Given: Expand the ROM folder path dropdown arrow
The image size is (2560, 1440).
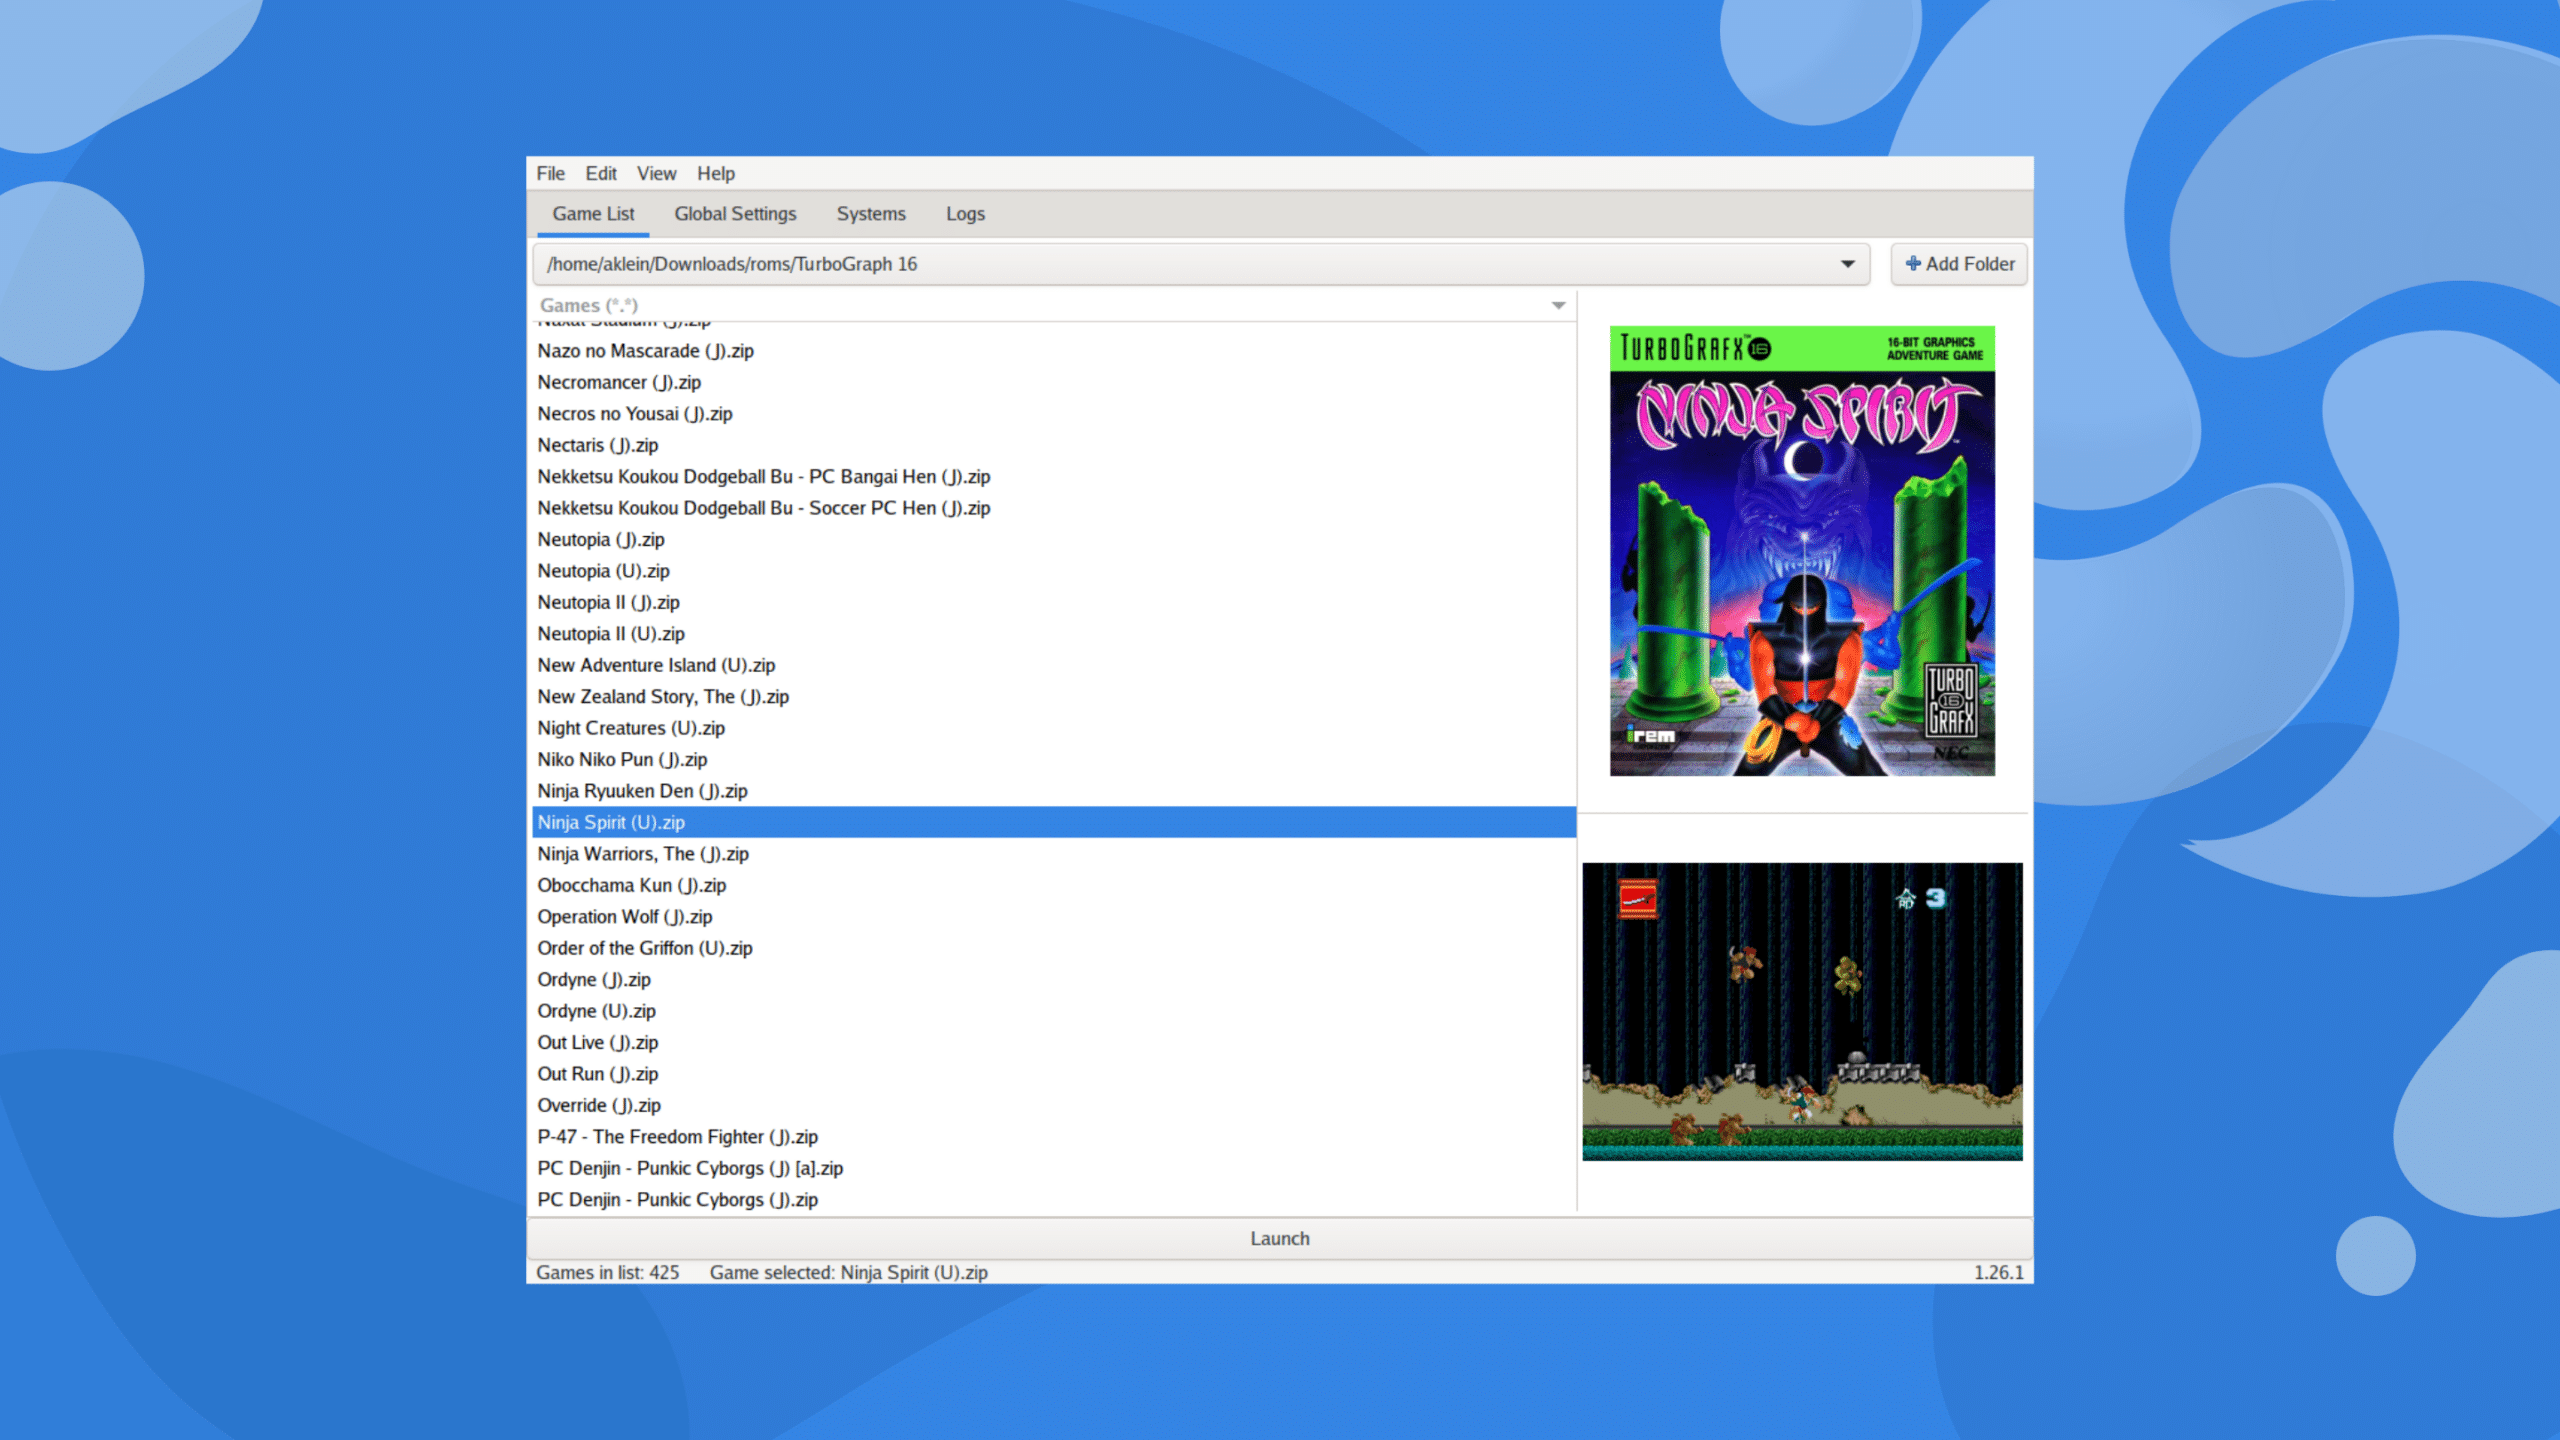Looking at the screenshot, I should pyautogui.click(x=1847, y=264).
